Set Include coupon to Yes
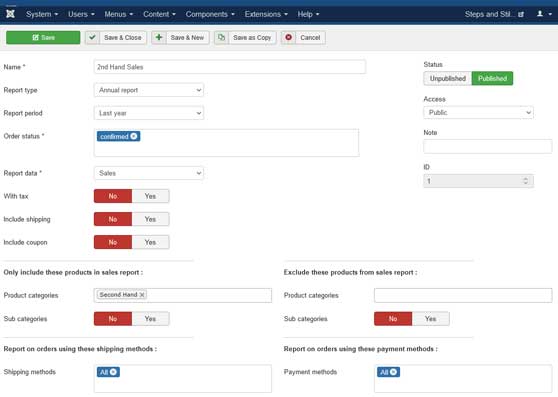The height and width of the screenshot is (397, 558). 150,242
